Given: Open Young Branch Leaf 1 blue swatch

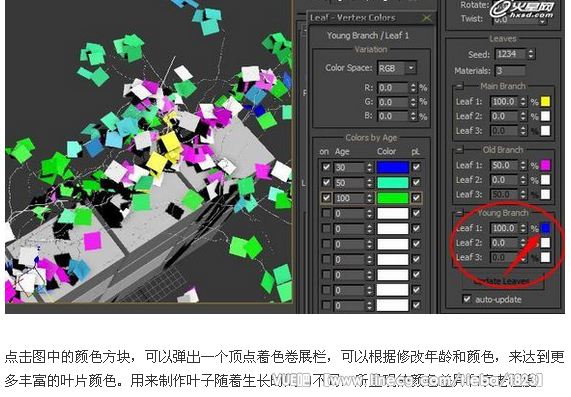Looking at the screenshot, I should [545, 228].
